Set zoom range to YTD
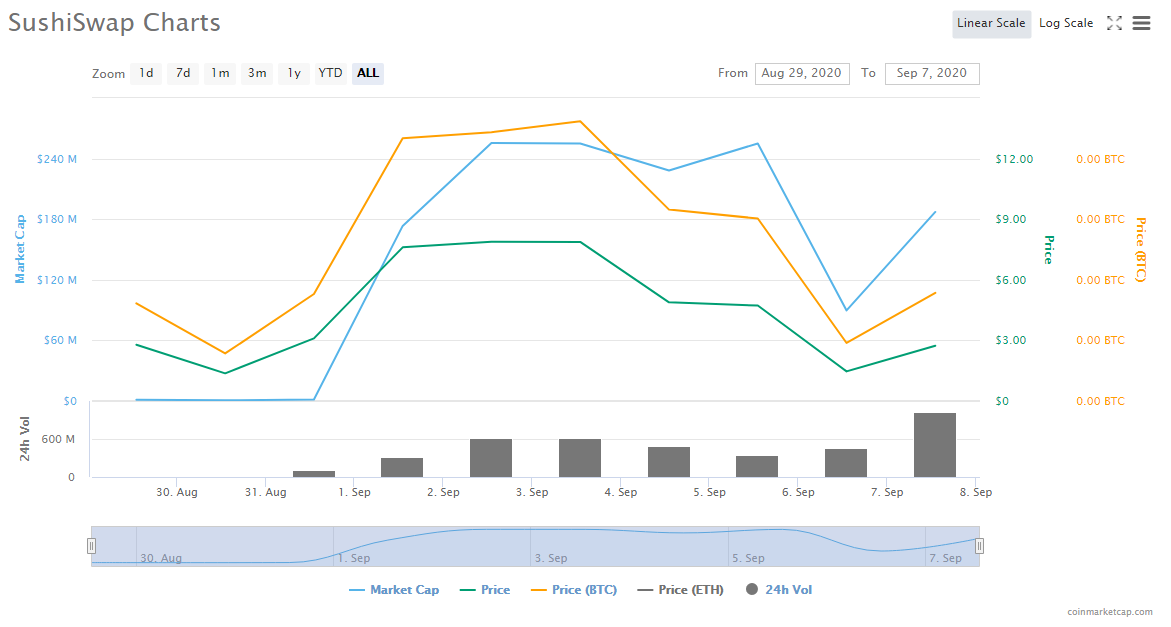The width and height of the screenshot is (1171, 627). (330, 73)
